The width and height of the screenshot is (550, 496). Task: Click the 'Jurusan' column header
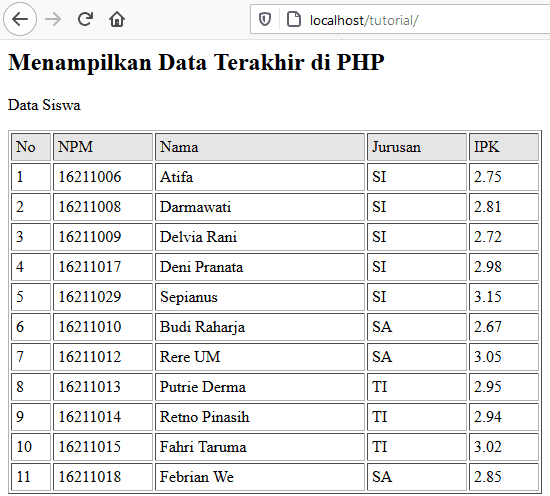417,147
